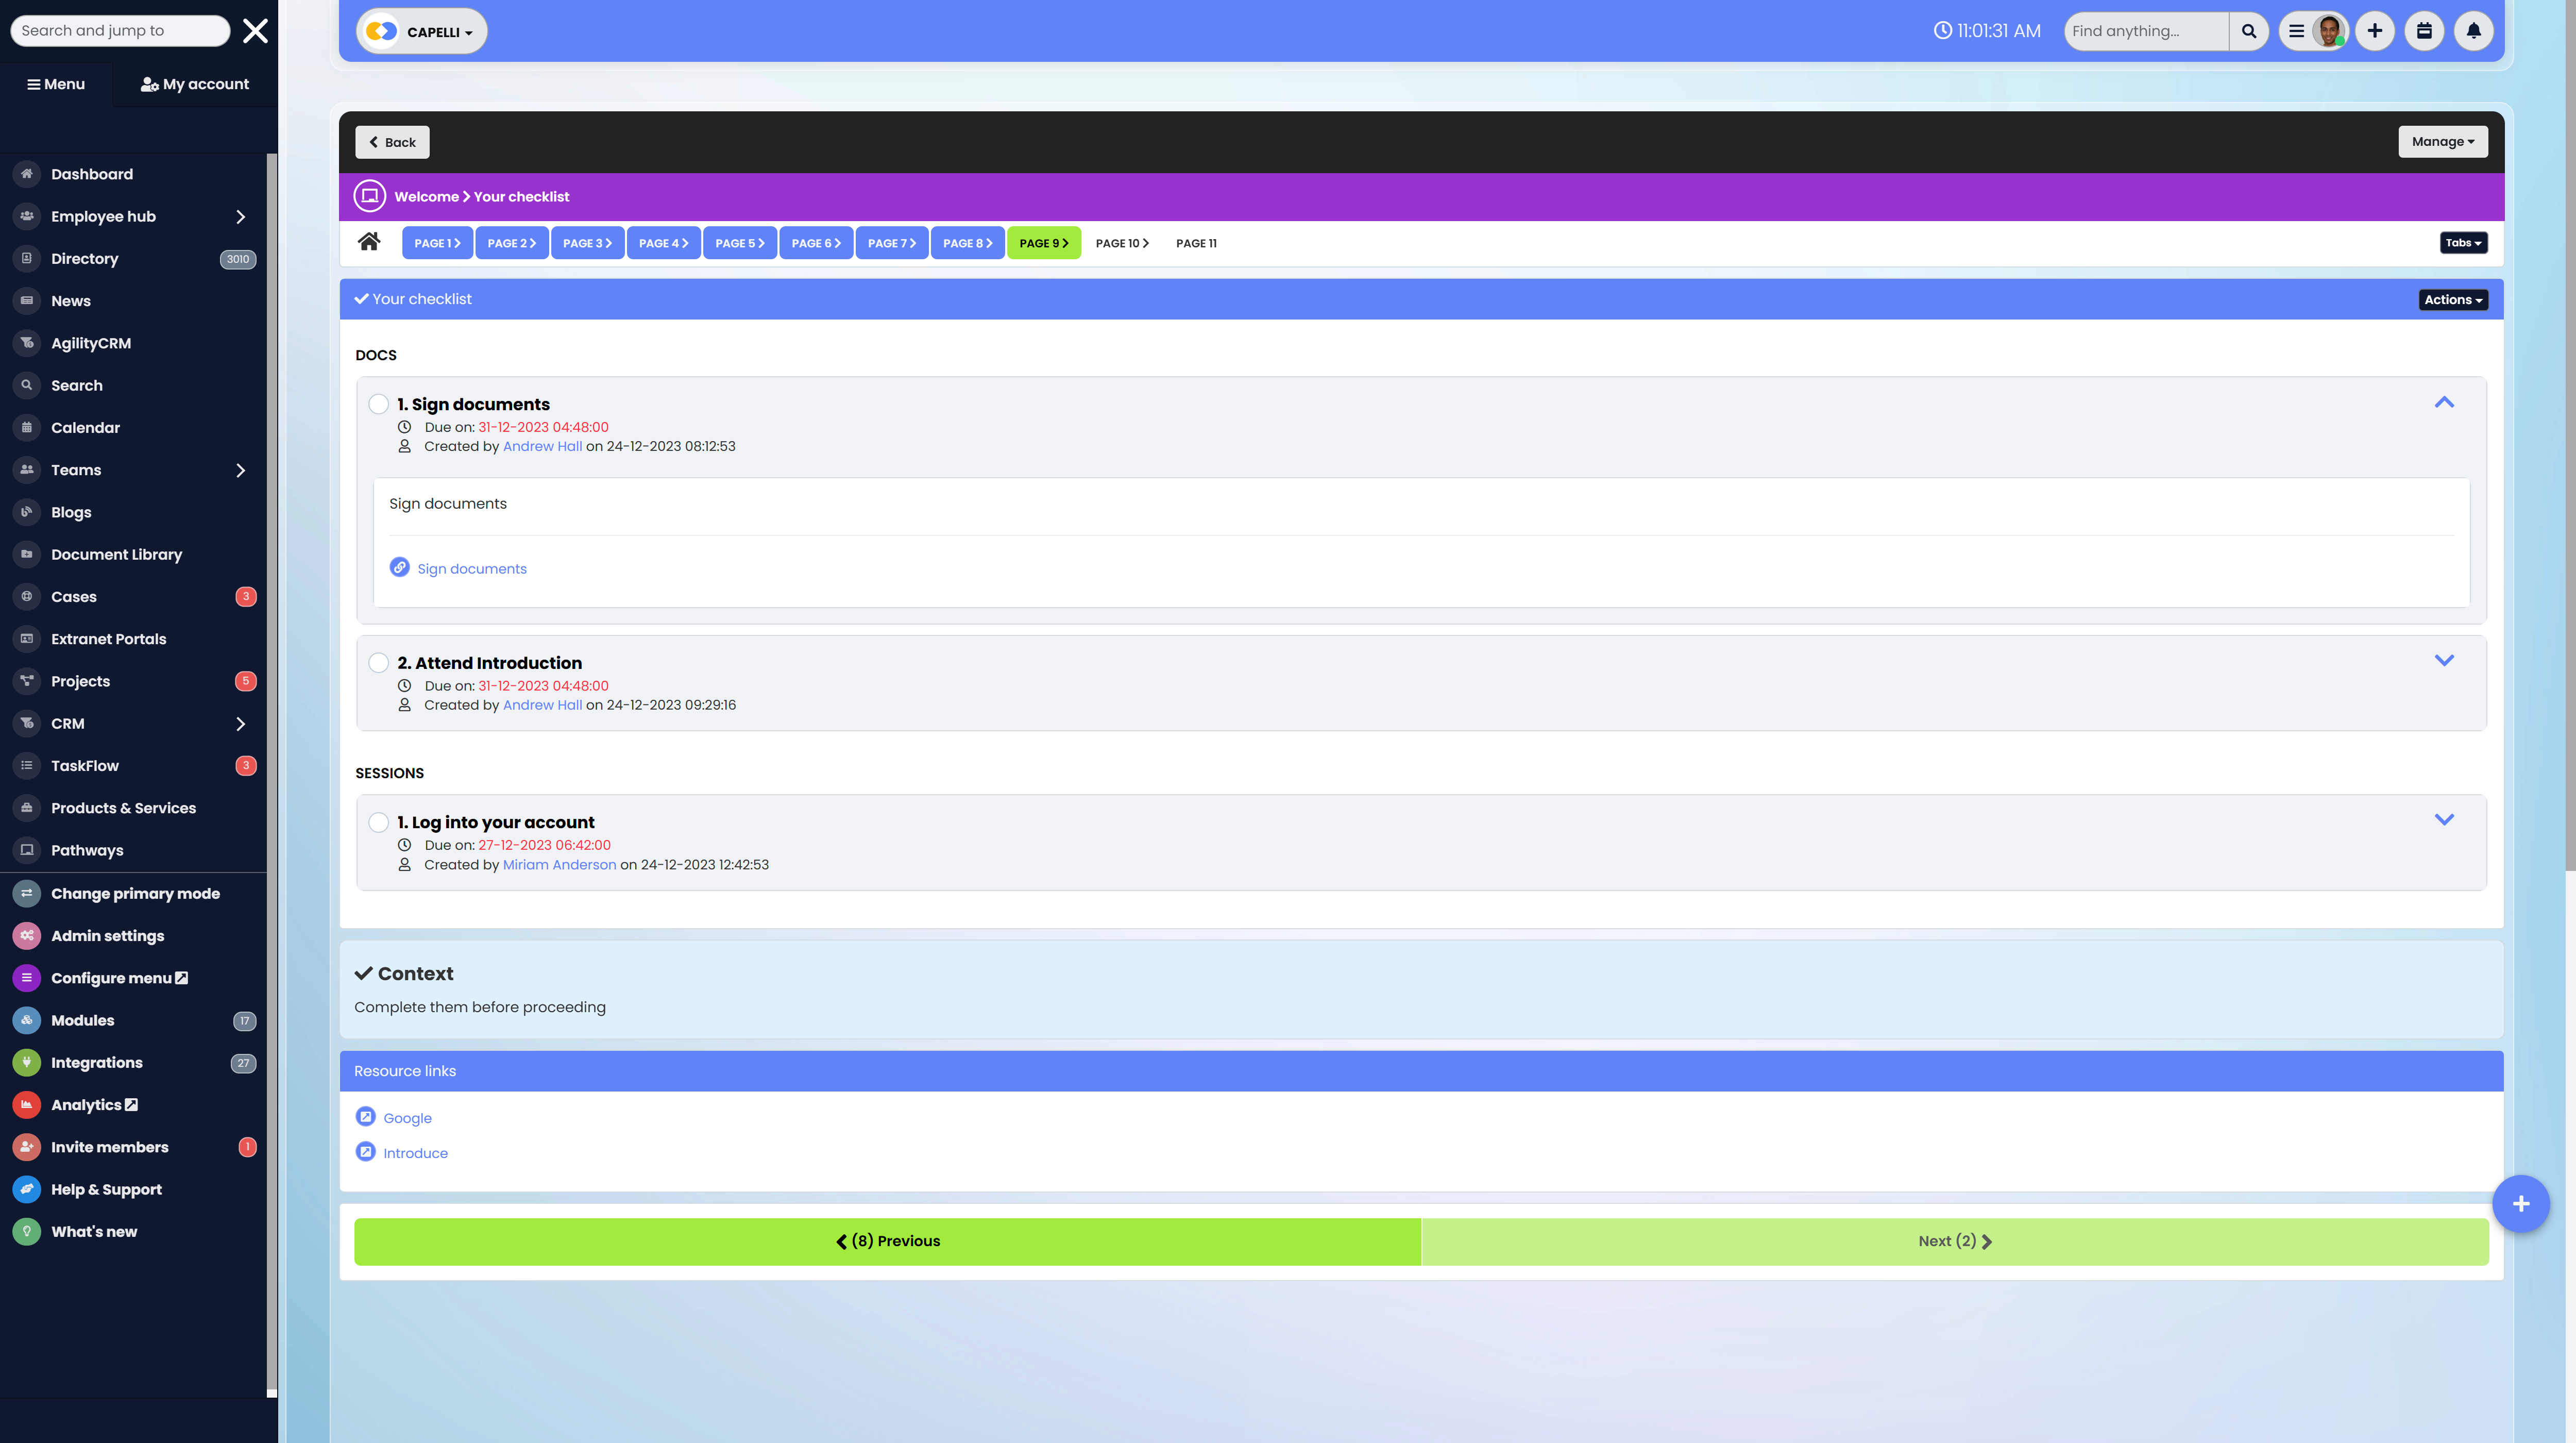2576x1443 pixels.
Task: Click the Products & Services icon
Action: tap(27, 808)
